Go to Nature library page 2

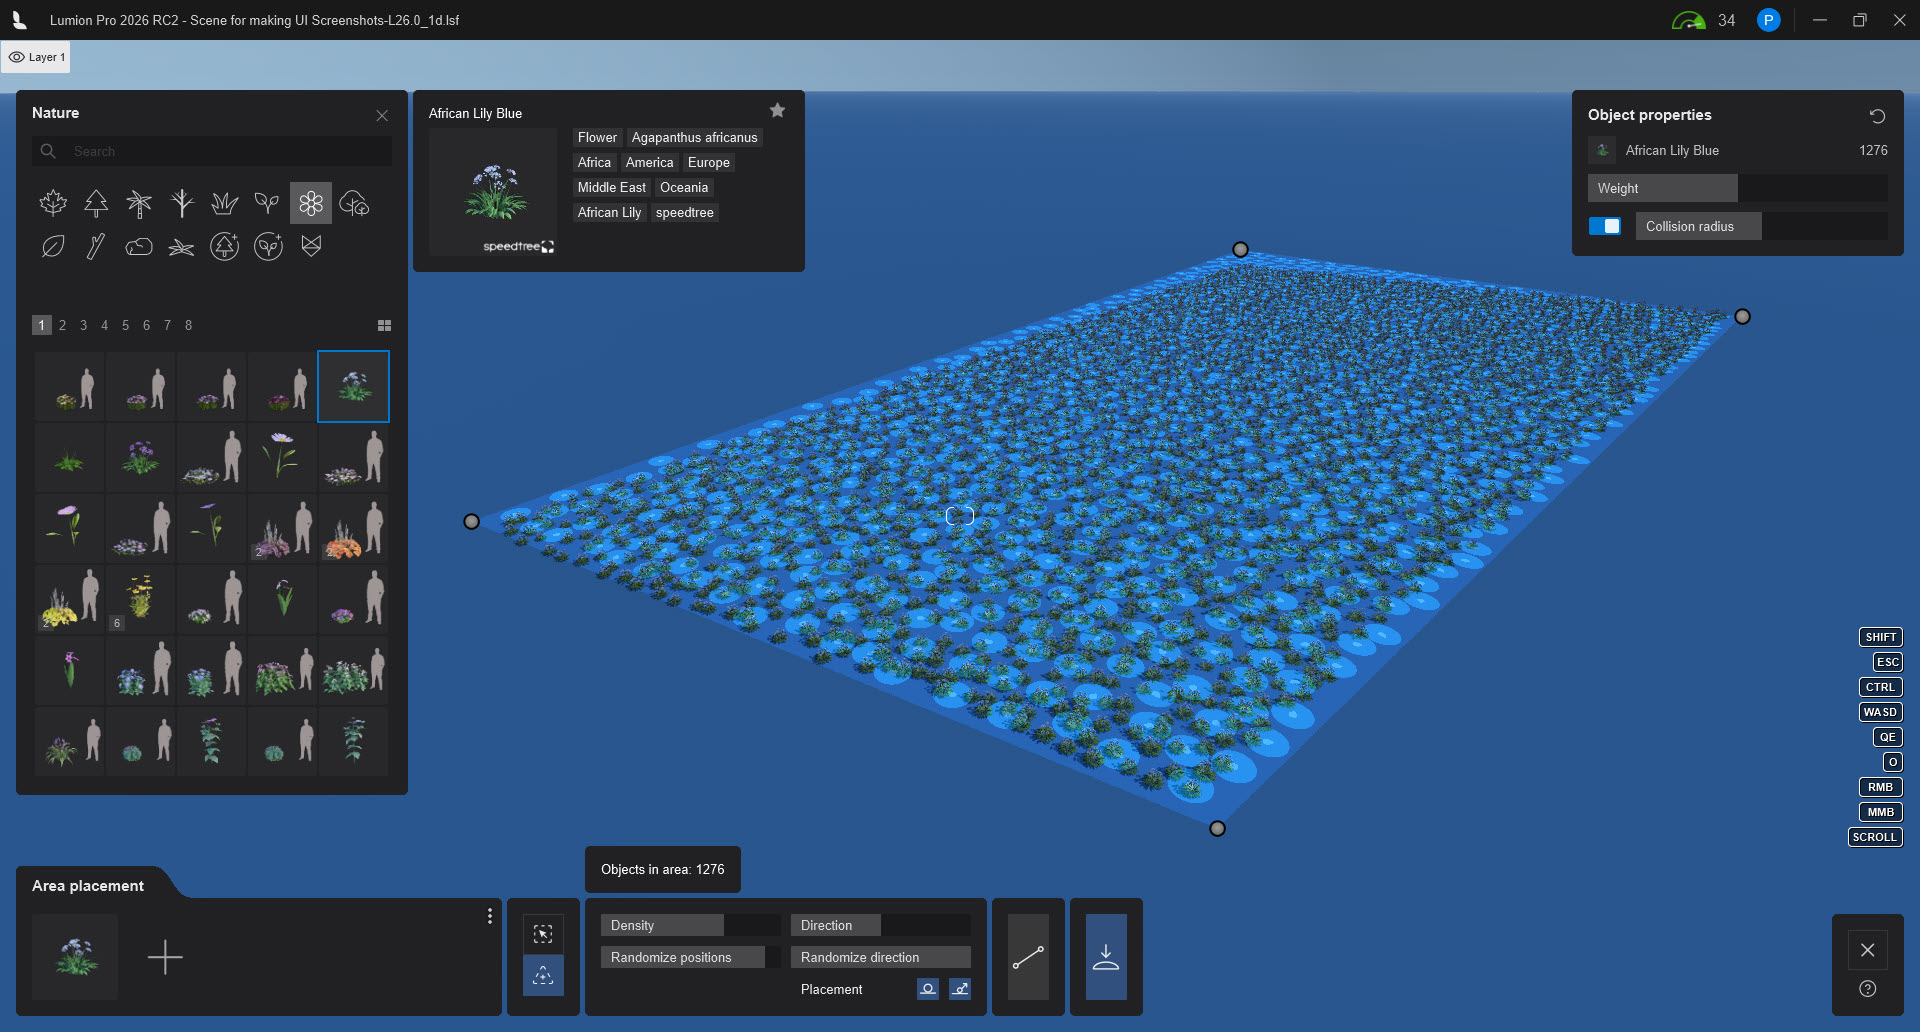(x=62, y=325)
